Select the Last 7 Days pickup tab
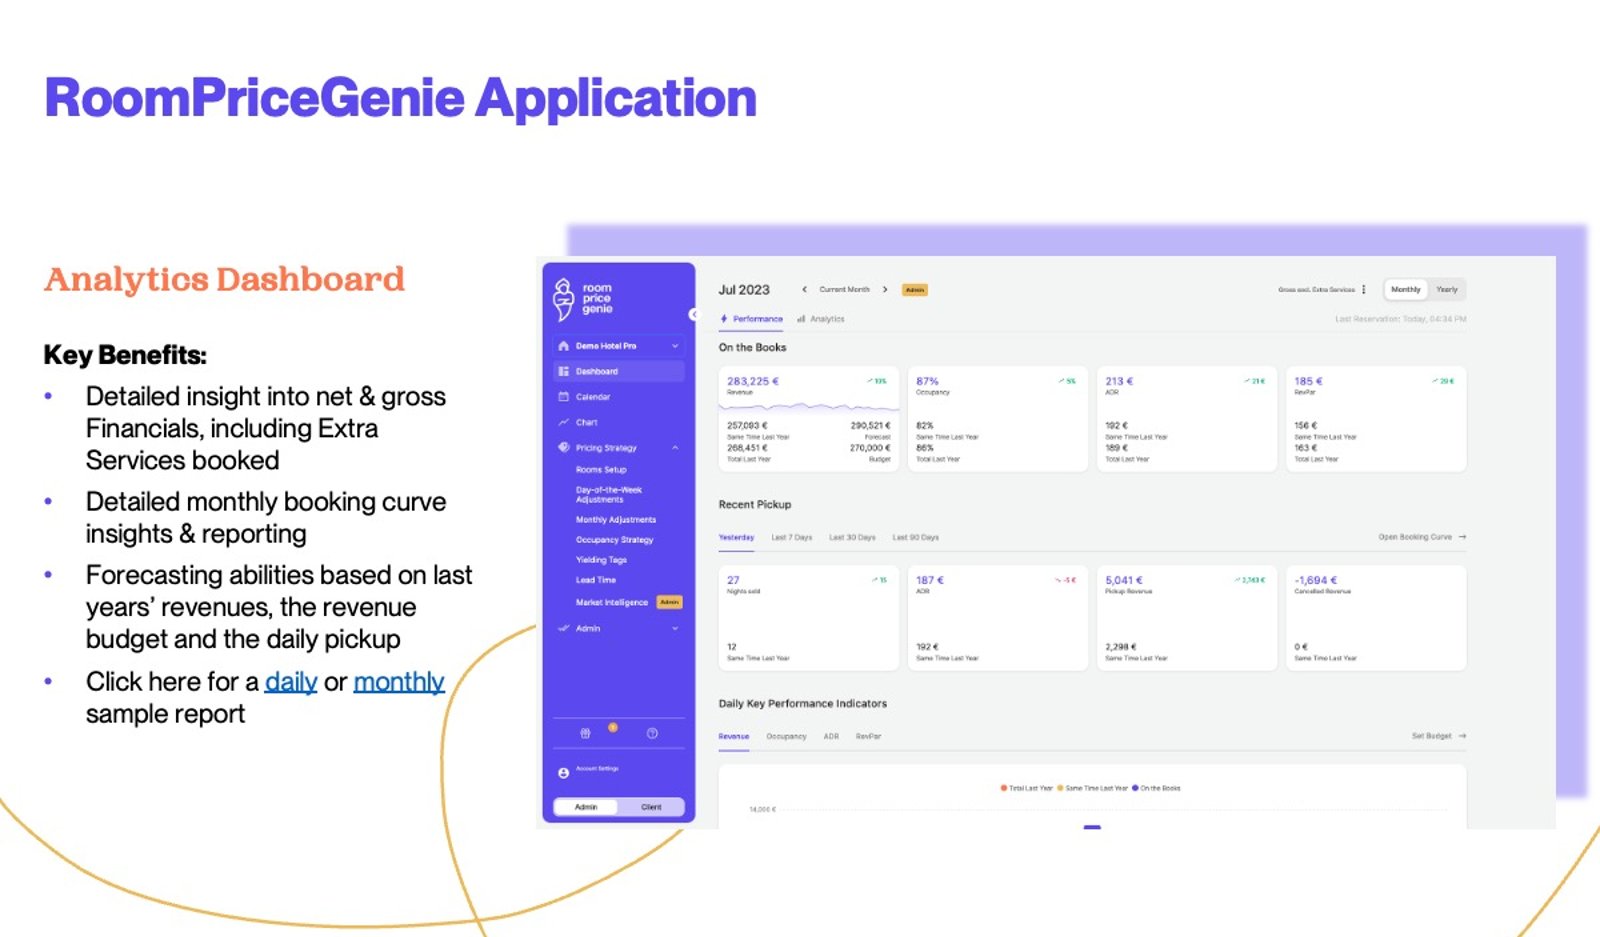 (792, 537)
